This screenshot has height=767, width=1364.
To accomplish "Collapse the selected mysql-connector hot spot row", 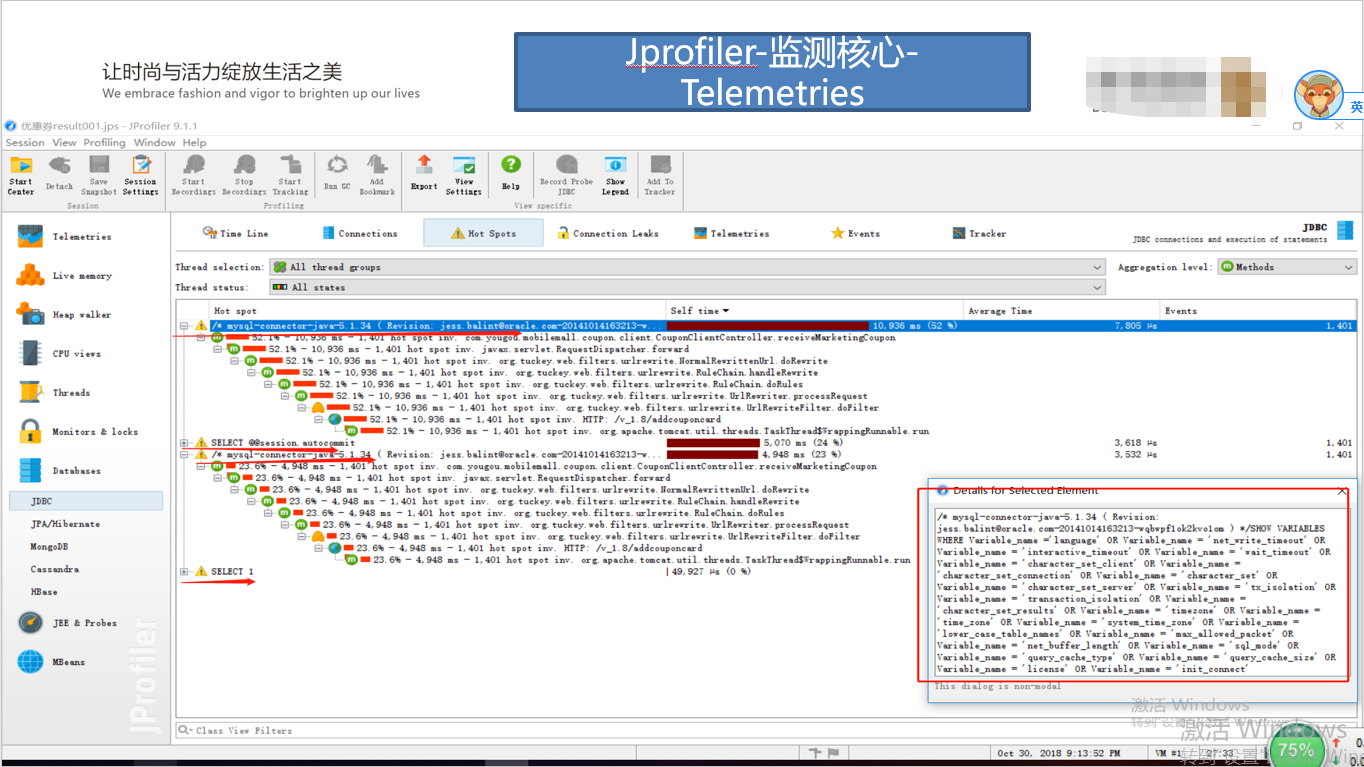I will (184, 326).
